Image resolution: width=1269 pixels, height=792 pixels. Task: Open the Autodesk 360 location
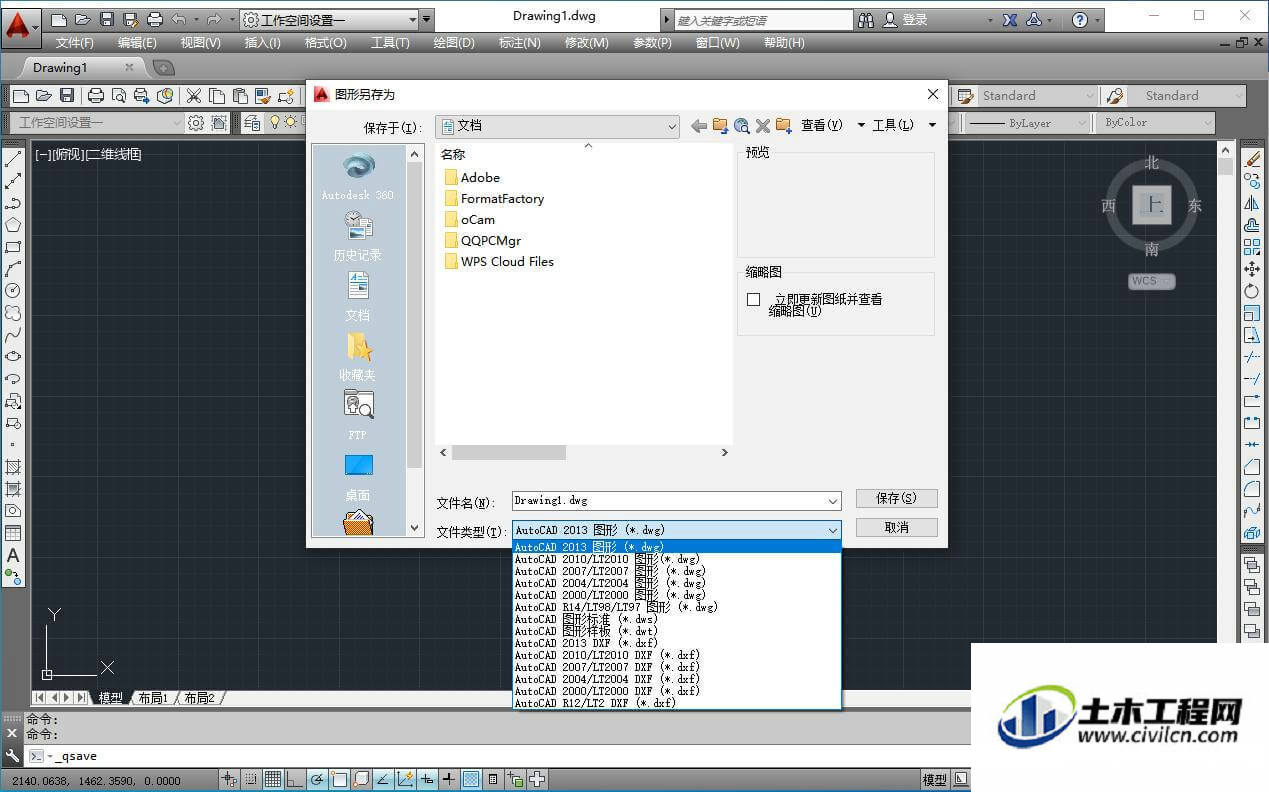click(x=358, y=176)
